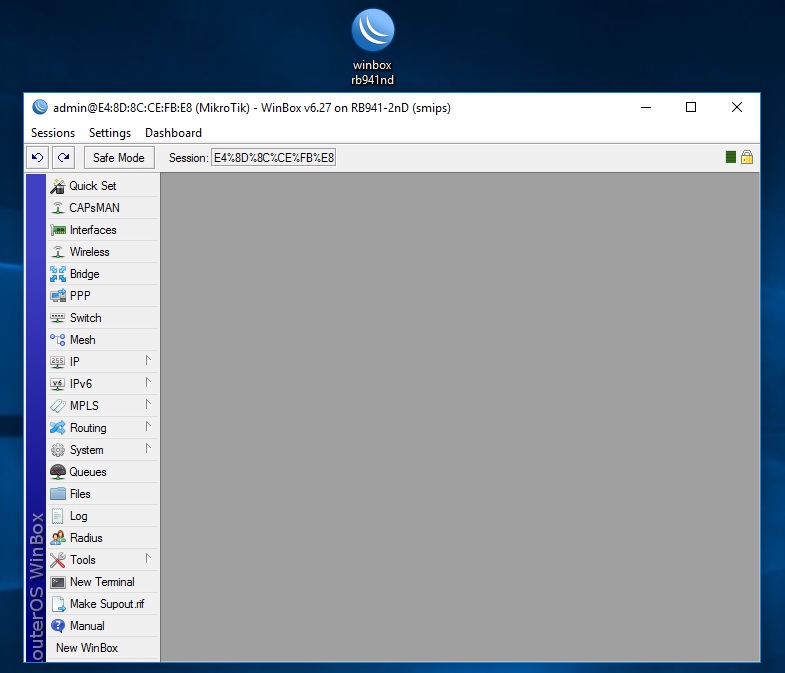785x673 pixels.
Task: Open the Sessions menu
Action: (x=53, y=133)
